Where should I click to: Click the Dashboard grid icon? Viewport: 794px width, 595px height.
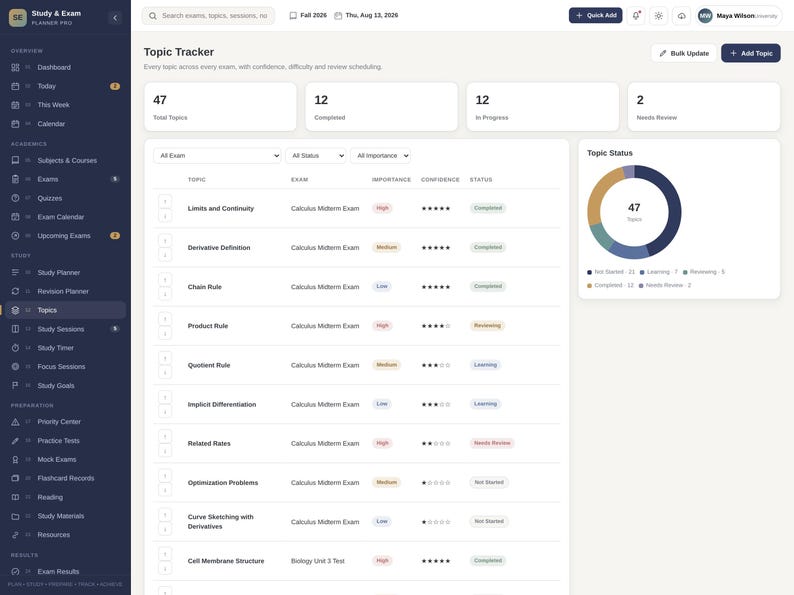point(15,67)
